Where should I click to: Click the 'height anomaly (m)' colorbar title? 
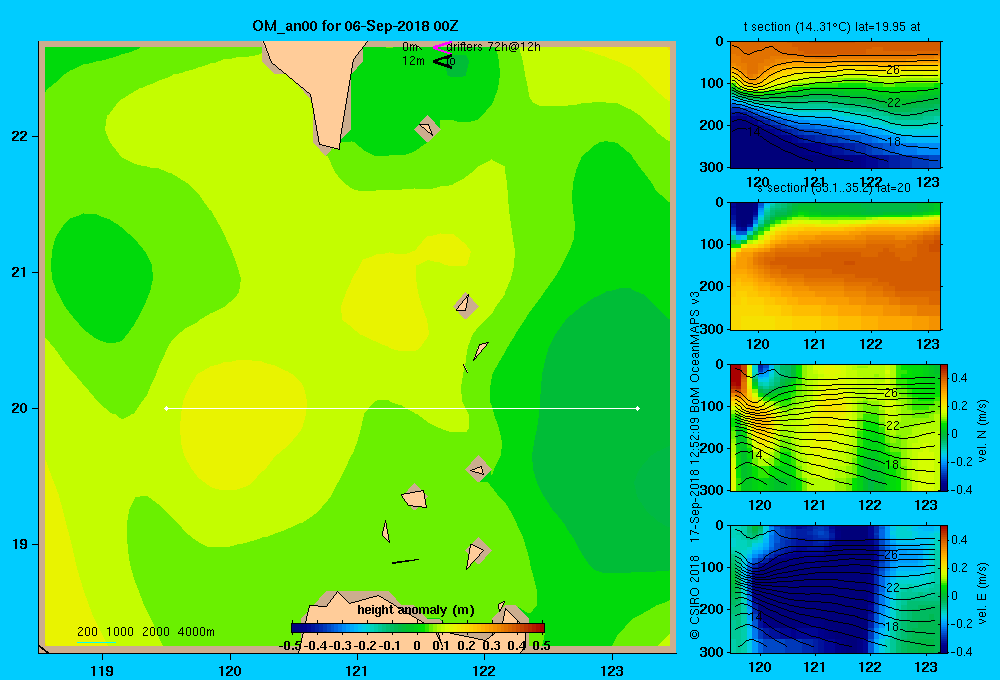(x=416, y=610)
